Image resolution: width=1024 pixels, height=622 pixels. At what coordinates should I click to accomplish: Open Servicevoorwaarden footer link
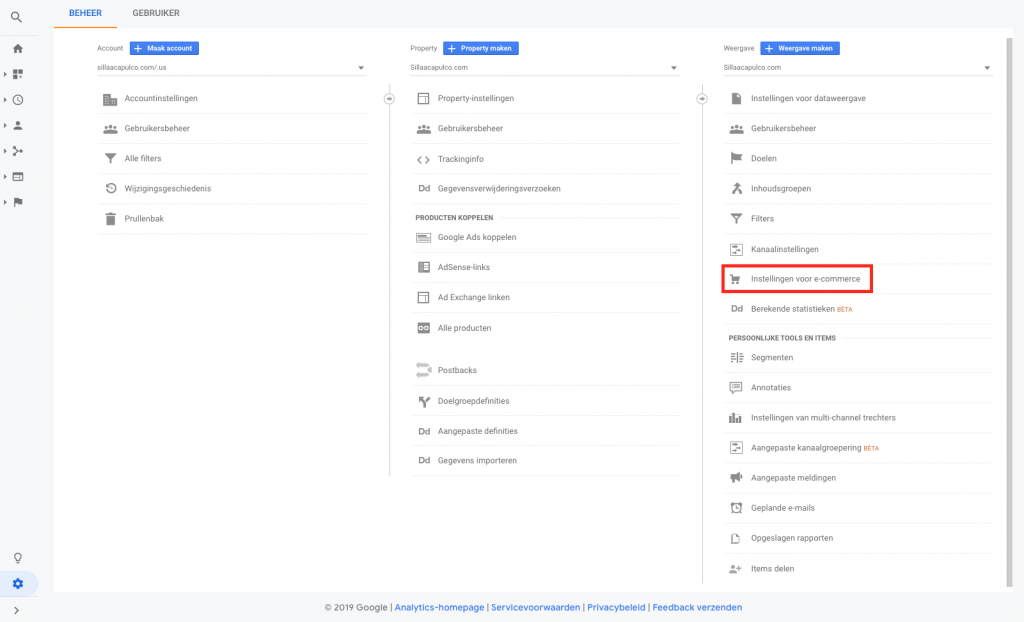point(536,608)
